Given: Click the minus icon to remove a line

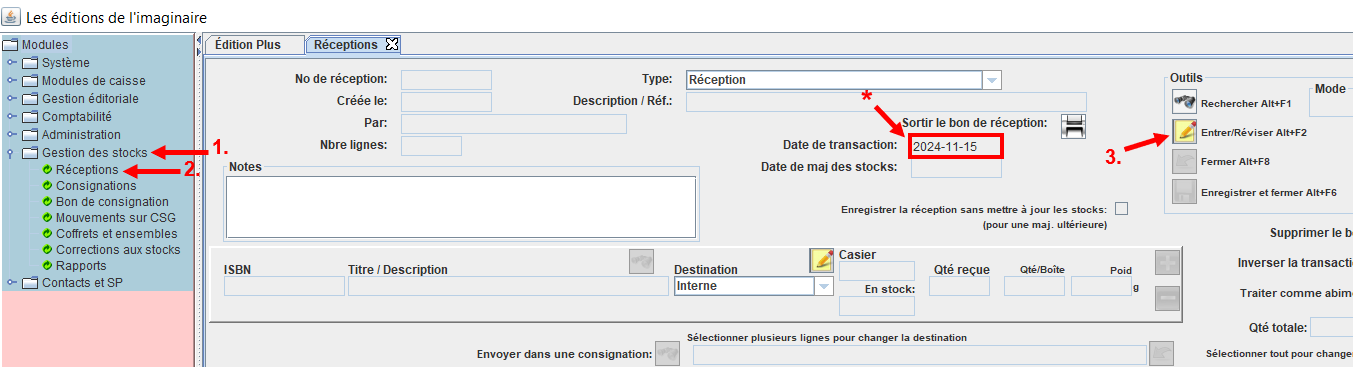Looking at the screenshot, I should point(1167,298).
